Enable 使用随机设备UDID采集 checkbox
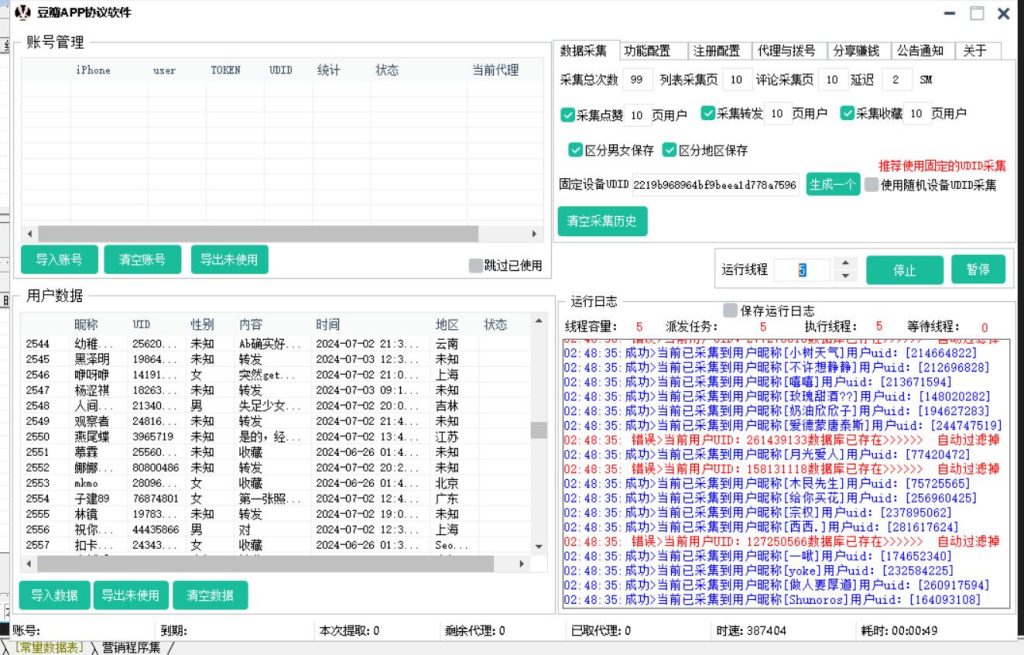Viewport: 1024px width, 655px height. point(872,185)
